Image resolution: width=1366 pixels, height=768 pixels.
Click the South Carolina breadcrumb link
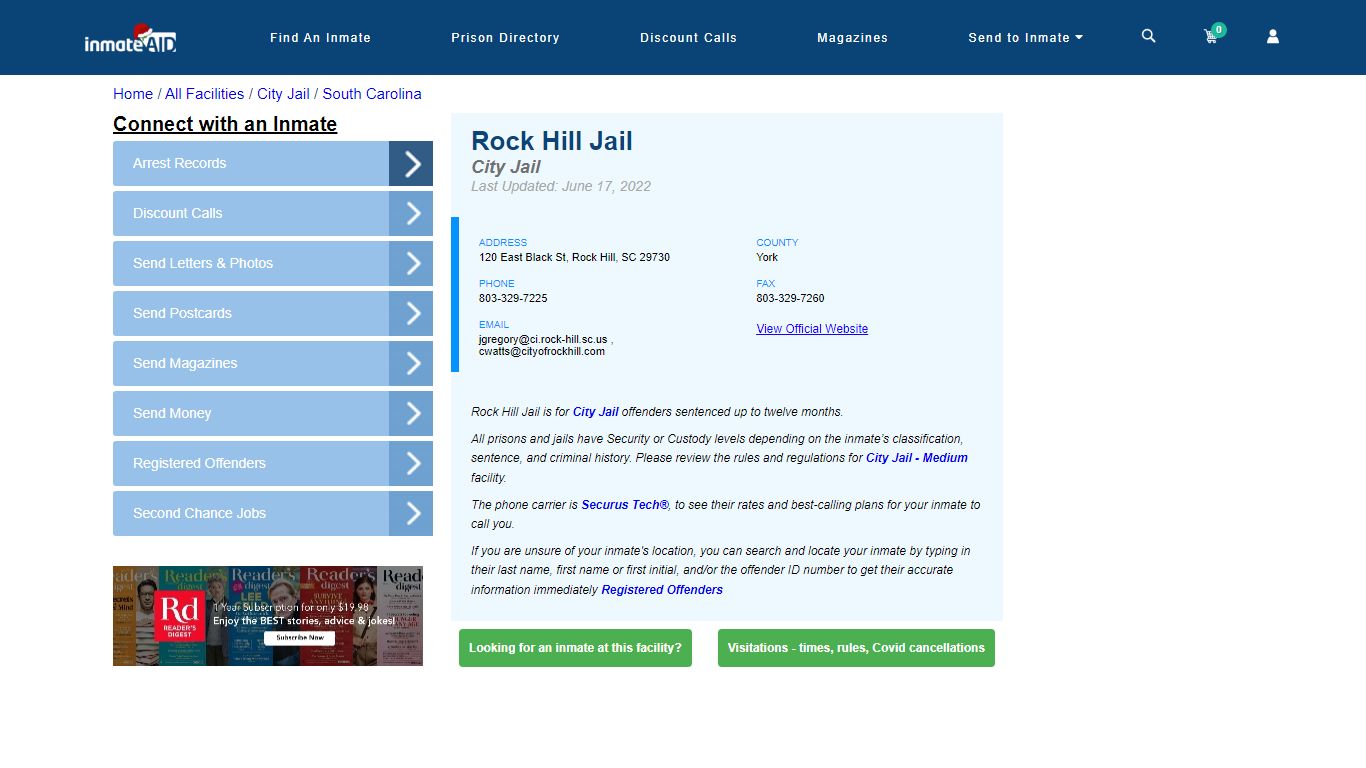click(372, 93)
